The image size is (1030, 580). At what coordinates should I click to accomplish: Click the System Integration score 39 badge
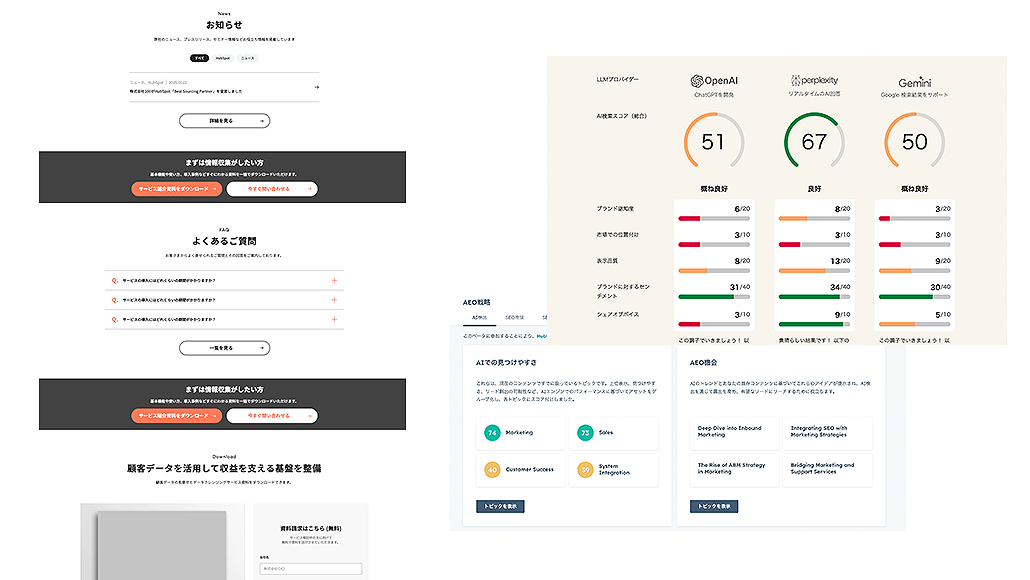[585, 469]
